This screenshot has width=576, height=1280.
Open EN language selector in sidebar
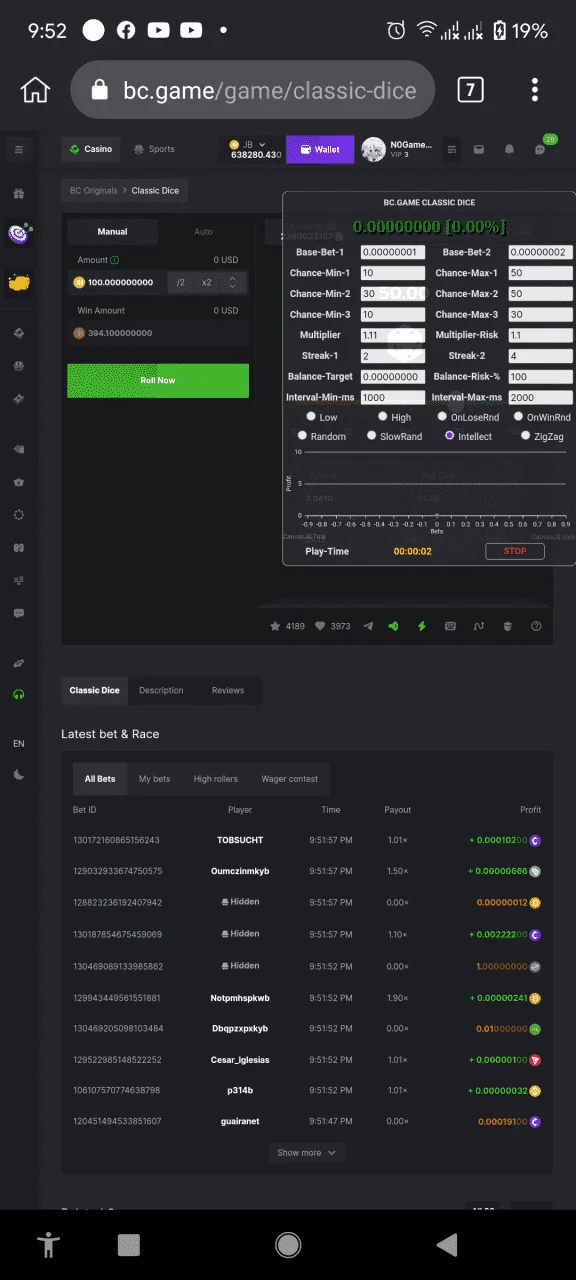18,744
